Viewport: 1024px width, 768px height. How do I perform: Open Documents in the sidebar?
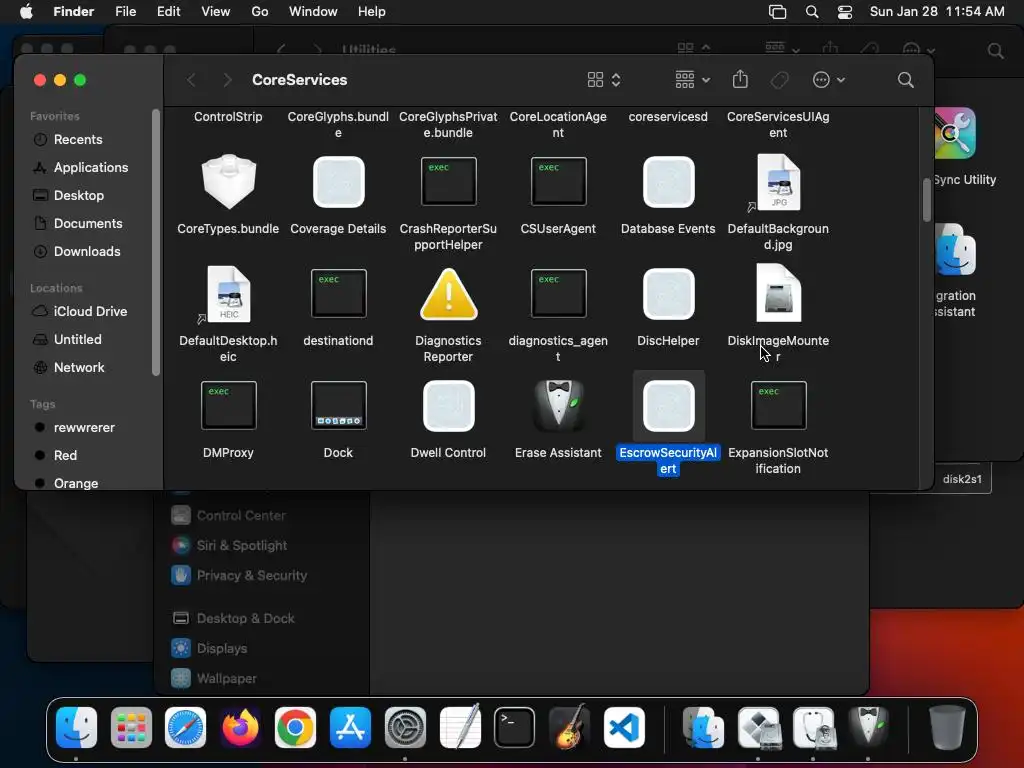click(90, 223)
